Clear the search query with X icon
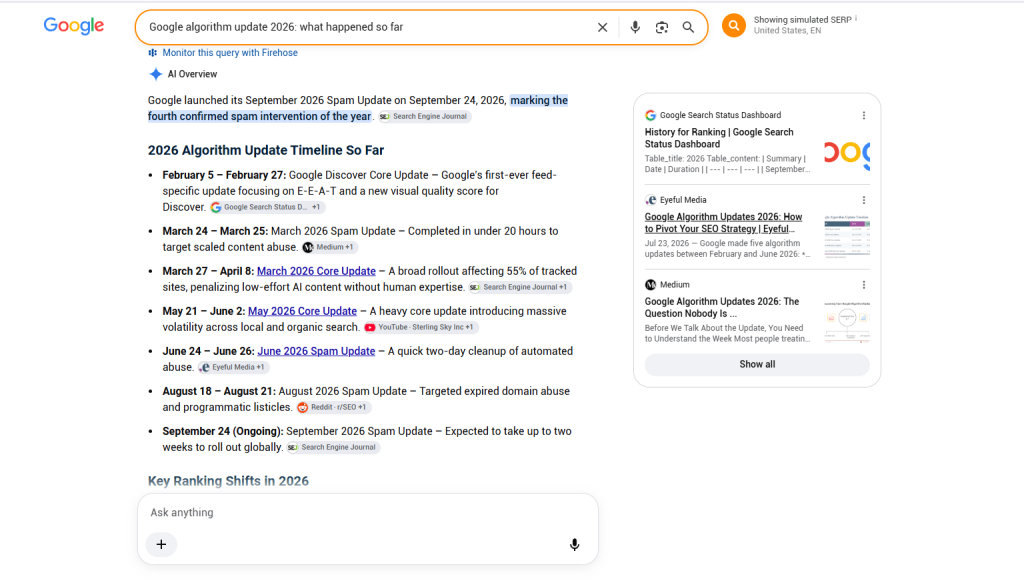 pos(602,27)
